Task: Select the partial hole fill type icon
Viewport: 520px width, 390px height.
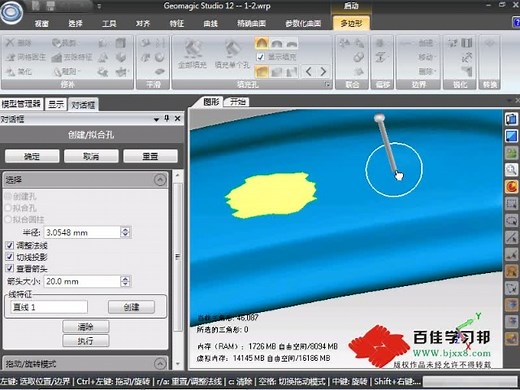Action: (277, 71)
